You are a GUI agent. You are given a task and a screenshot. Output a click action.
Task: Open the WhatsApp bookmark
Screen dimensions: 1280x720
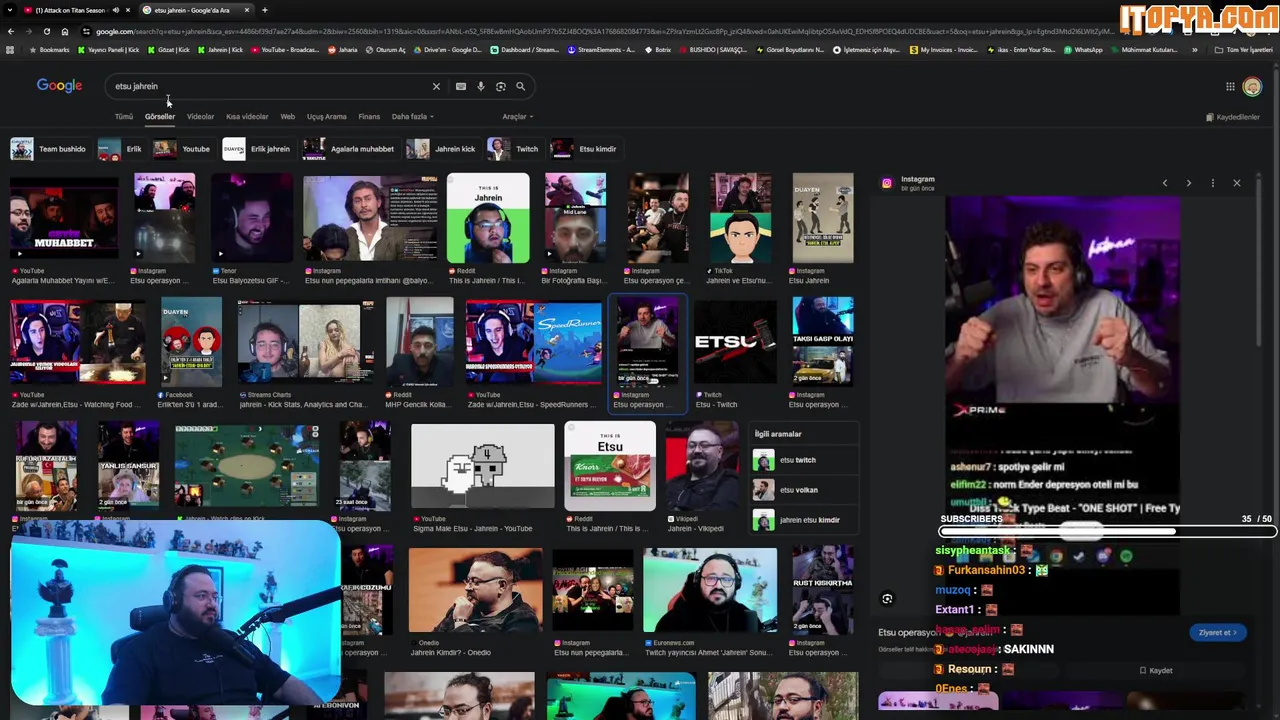(1083, 50)
